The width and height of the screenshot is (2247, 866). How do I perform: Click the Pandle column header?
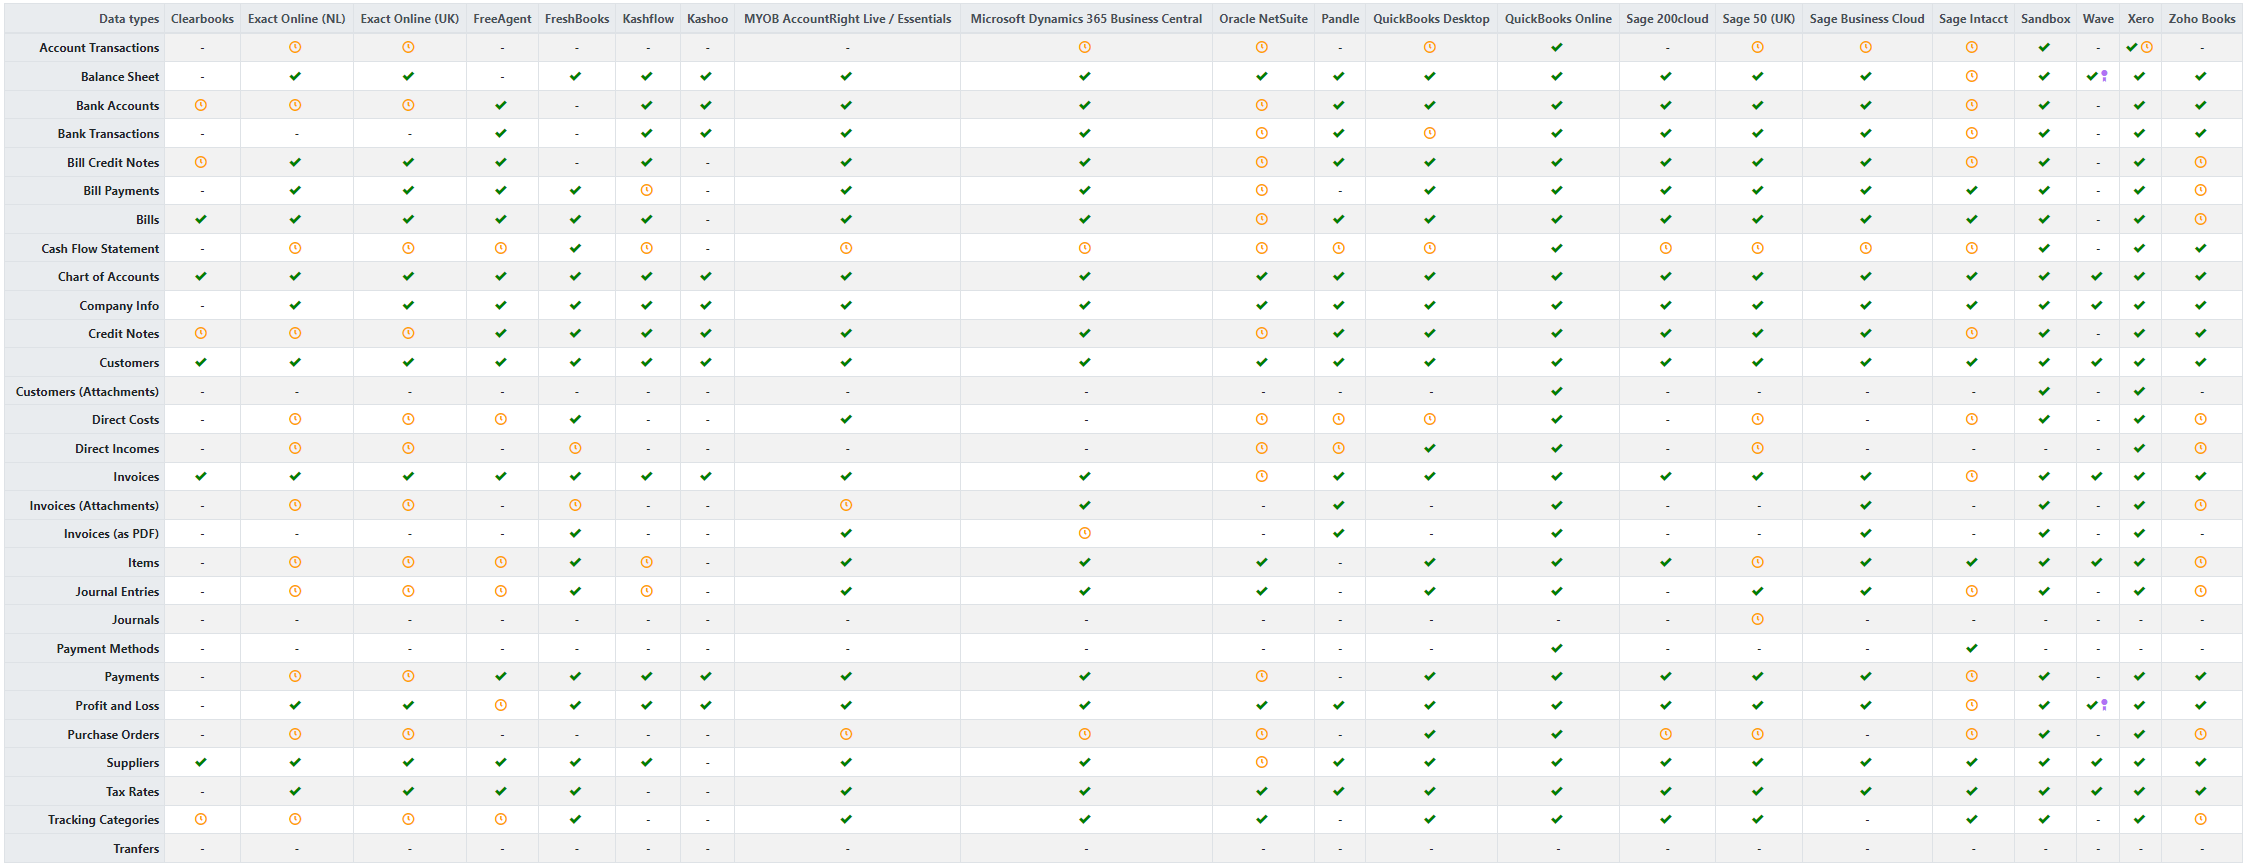1340,19
